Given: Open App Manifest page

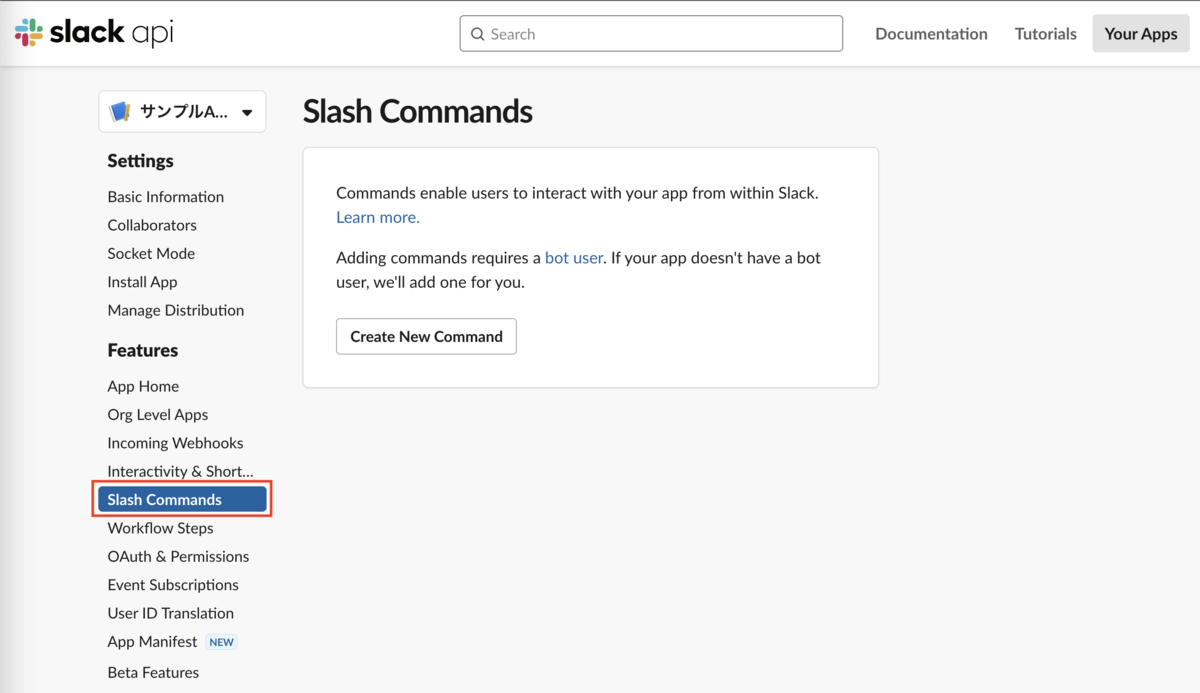Looking at the screenshot, I should (152, 642).
